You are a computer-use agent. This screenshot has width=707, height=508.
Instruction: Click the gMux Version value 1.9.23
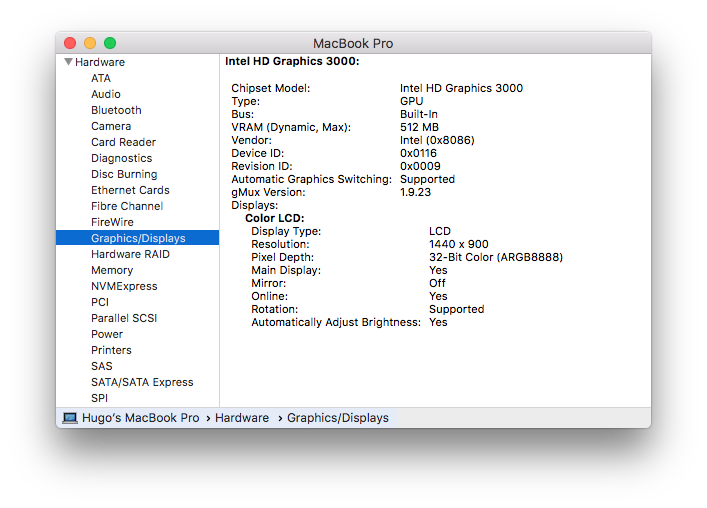[415, 192]
